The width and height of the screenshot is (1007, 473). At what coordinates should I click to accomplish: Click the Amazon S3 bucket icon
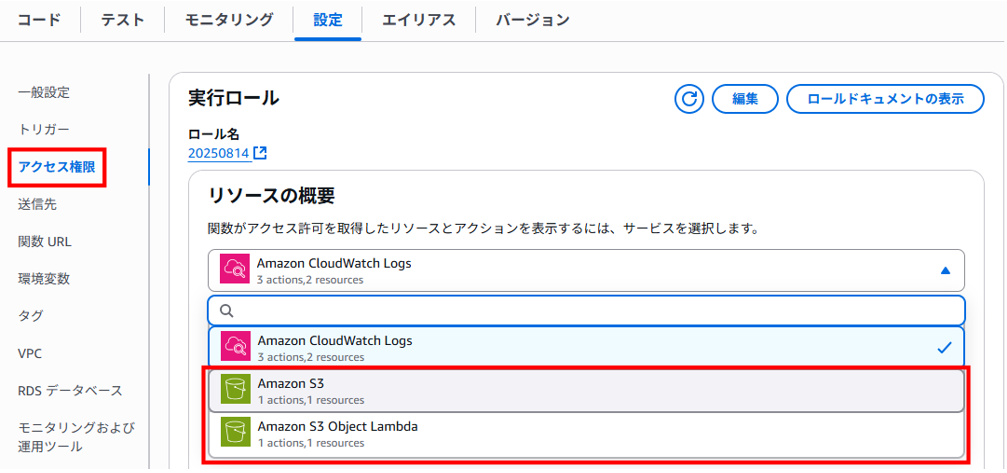coord(236,390)
